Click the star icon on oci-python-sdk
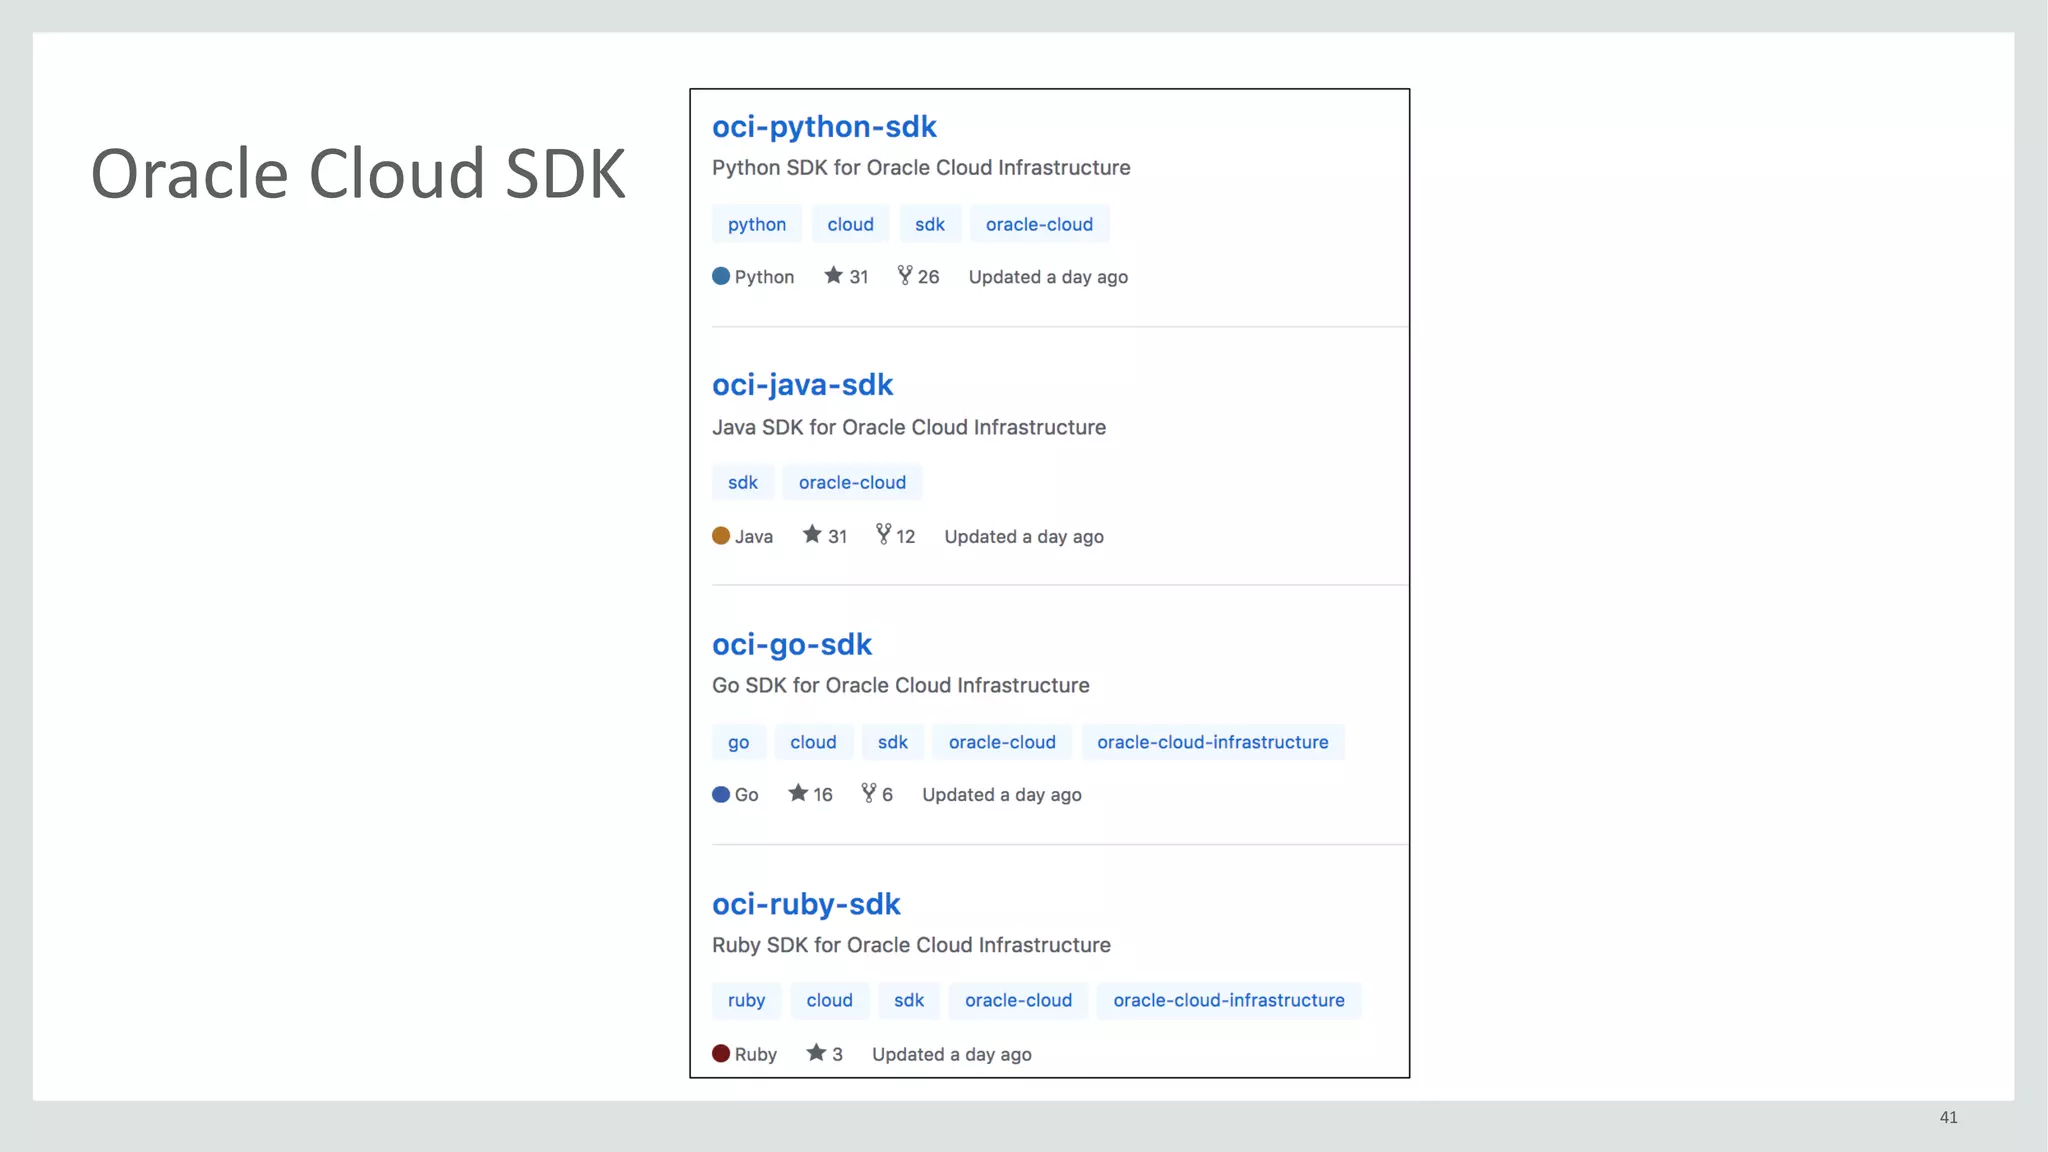Screen dimensions: 2048x1152 (833, 275)
